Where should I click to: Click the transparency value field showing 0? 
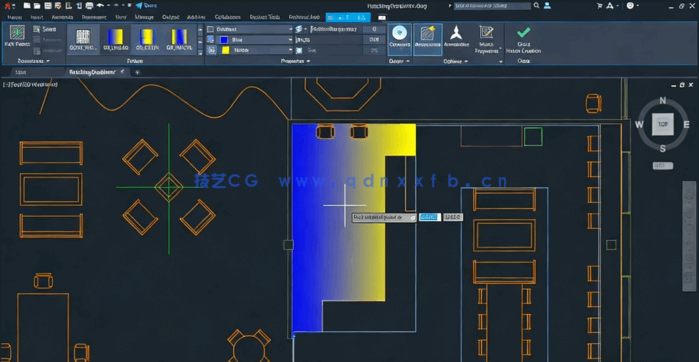click(x=374, y=29)
